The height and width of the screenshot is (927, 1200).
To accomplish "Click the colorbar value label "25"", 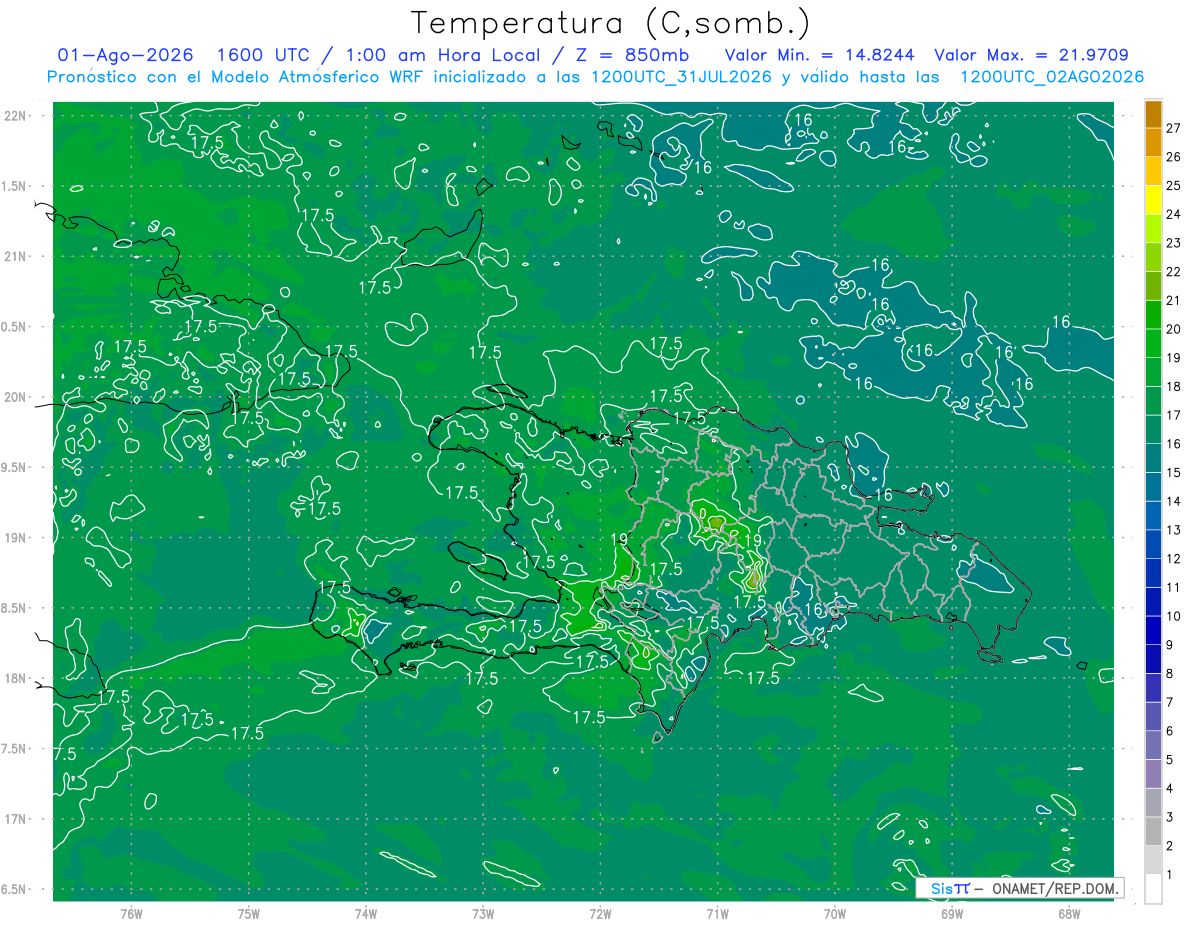I will [1173, 185].
